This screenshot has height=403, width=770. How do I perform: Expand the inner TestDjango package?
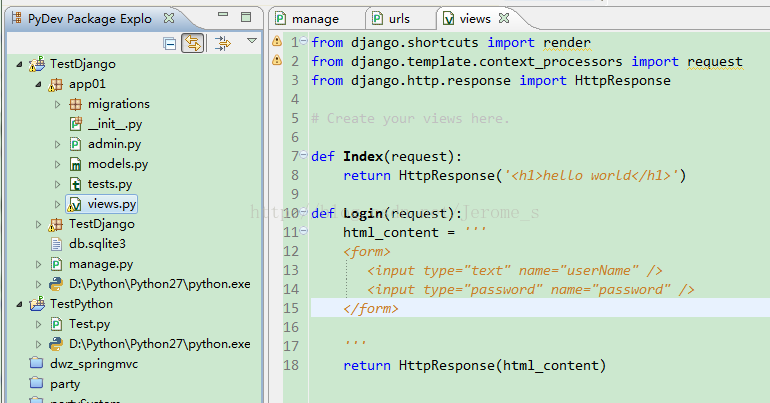click(38, 224)
